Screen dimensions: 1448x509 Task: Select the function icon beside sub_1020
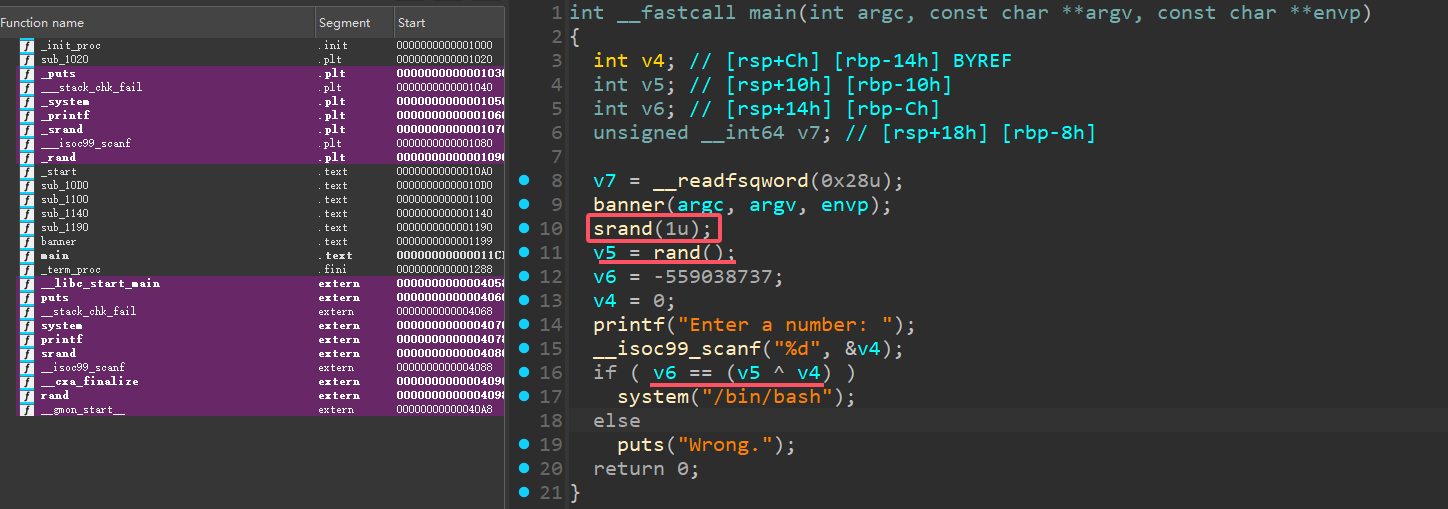[27, 60]
